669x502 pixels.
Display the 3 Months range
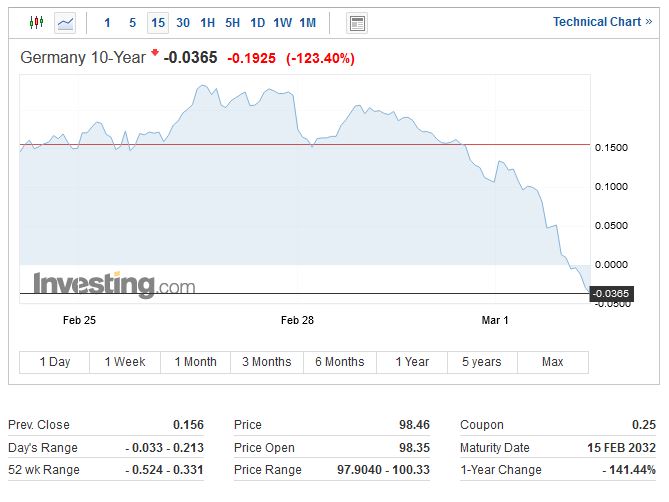[x=267, y=362]
